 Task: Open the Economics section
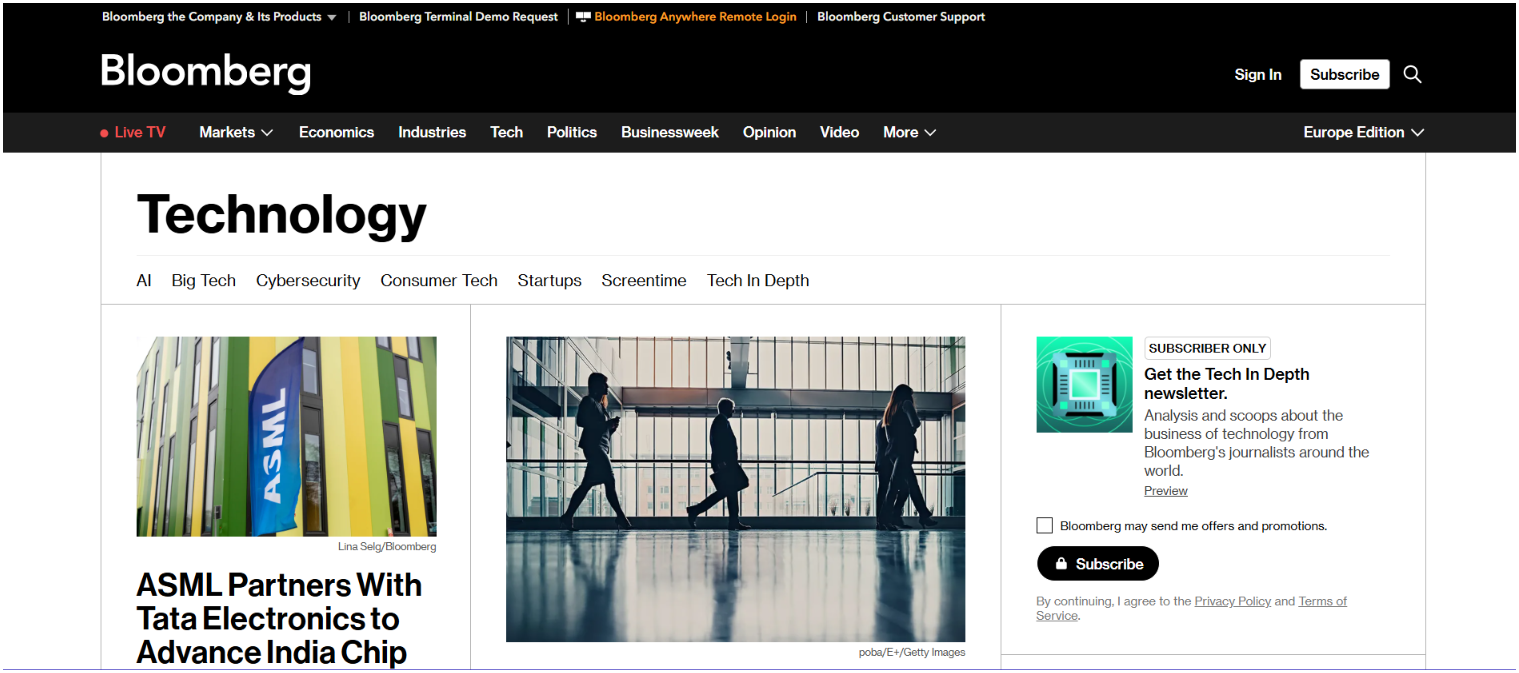(336, 132)
